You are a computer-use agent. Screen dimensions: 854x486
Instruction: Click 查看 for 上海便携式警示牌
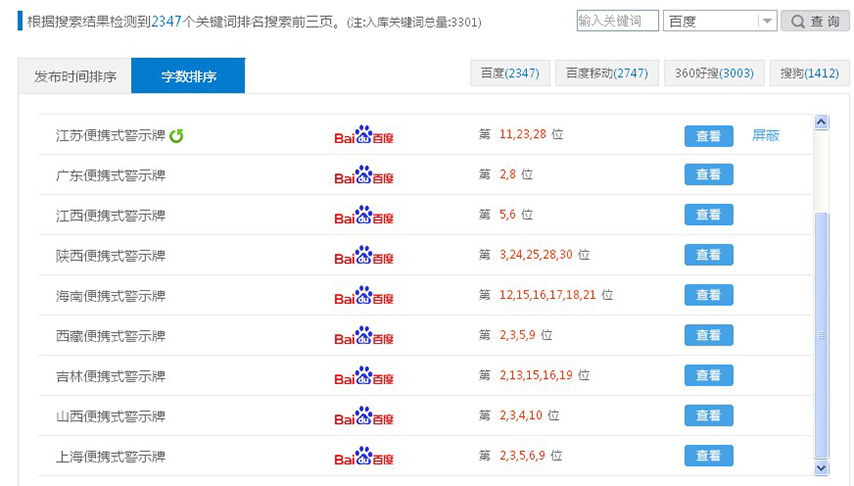[709, 455]
